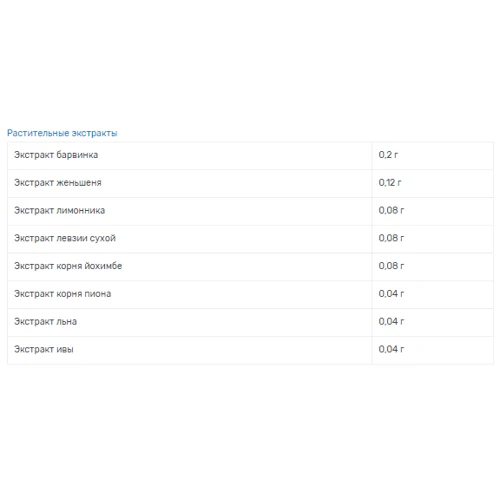Click the Растительные экстракты heading link

[x=62, y=133]
